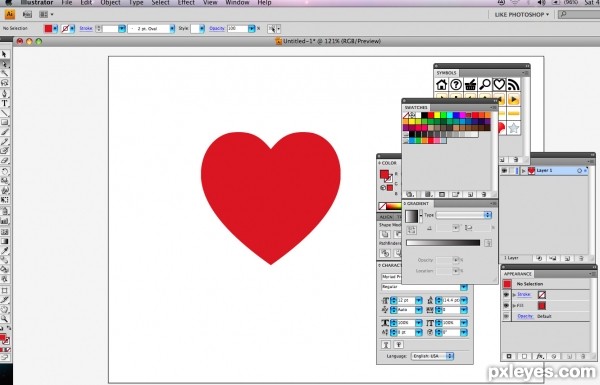This screenshot has width=600, height=385.
Task: Click the Ai application icon
Action: pos(10,15)
